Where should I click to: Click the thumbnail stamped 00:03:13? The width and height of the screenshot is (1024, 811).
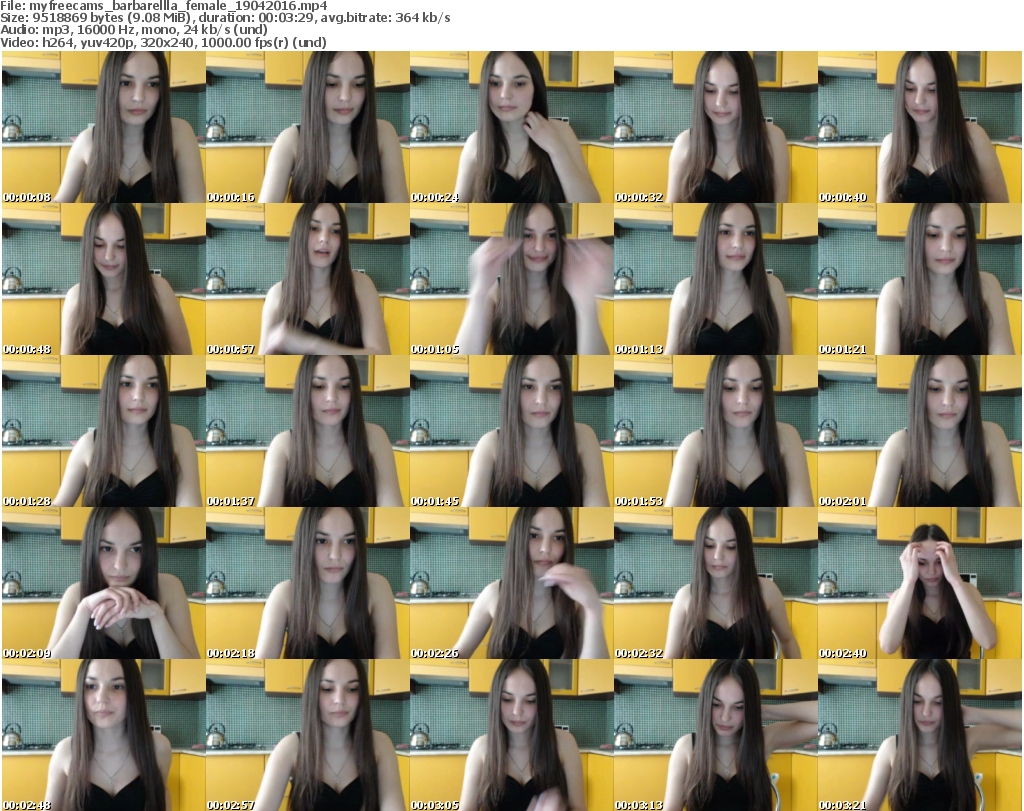[716, 735]
